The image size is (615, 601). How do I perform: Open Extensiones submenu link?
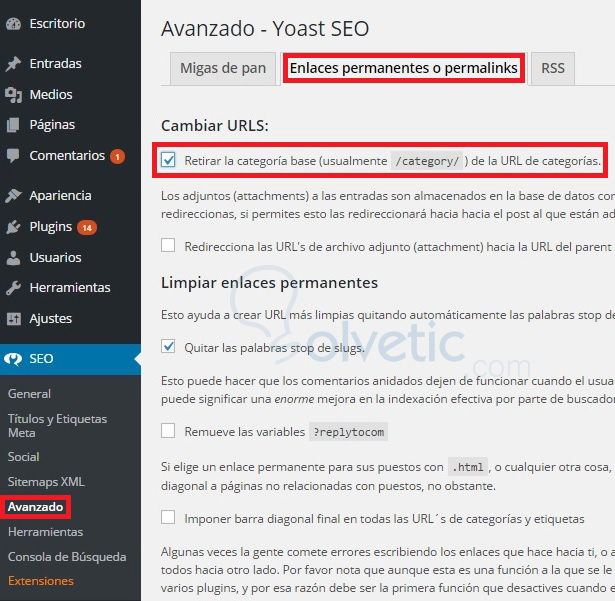tap(41, 581)
